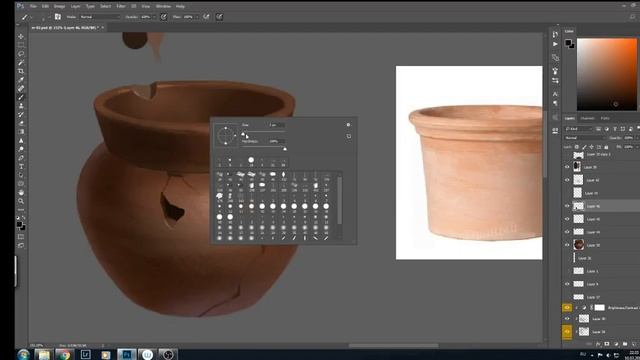Open the Actions panel play icon

555,44
